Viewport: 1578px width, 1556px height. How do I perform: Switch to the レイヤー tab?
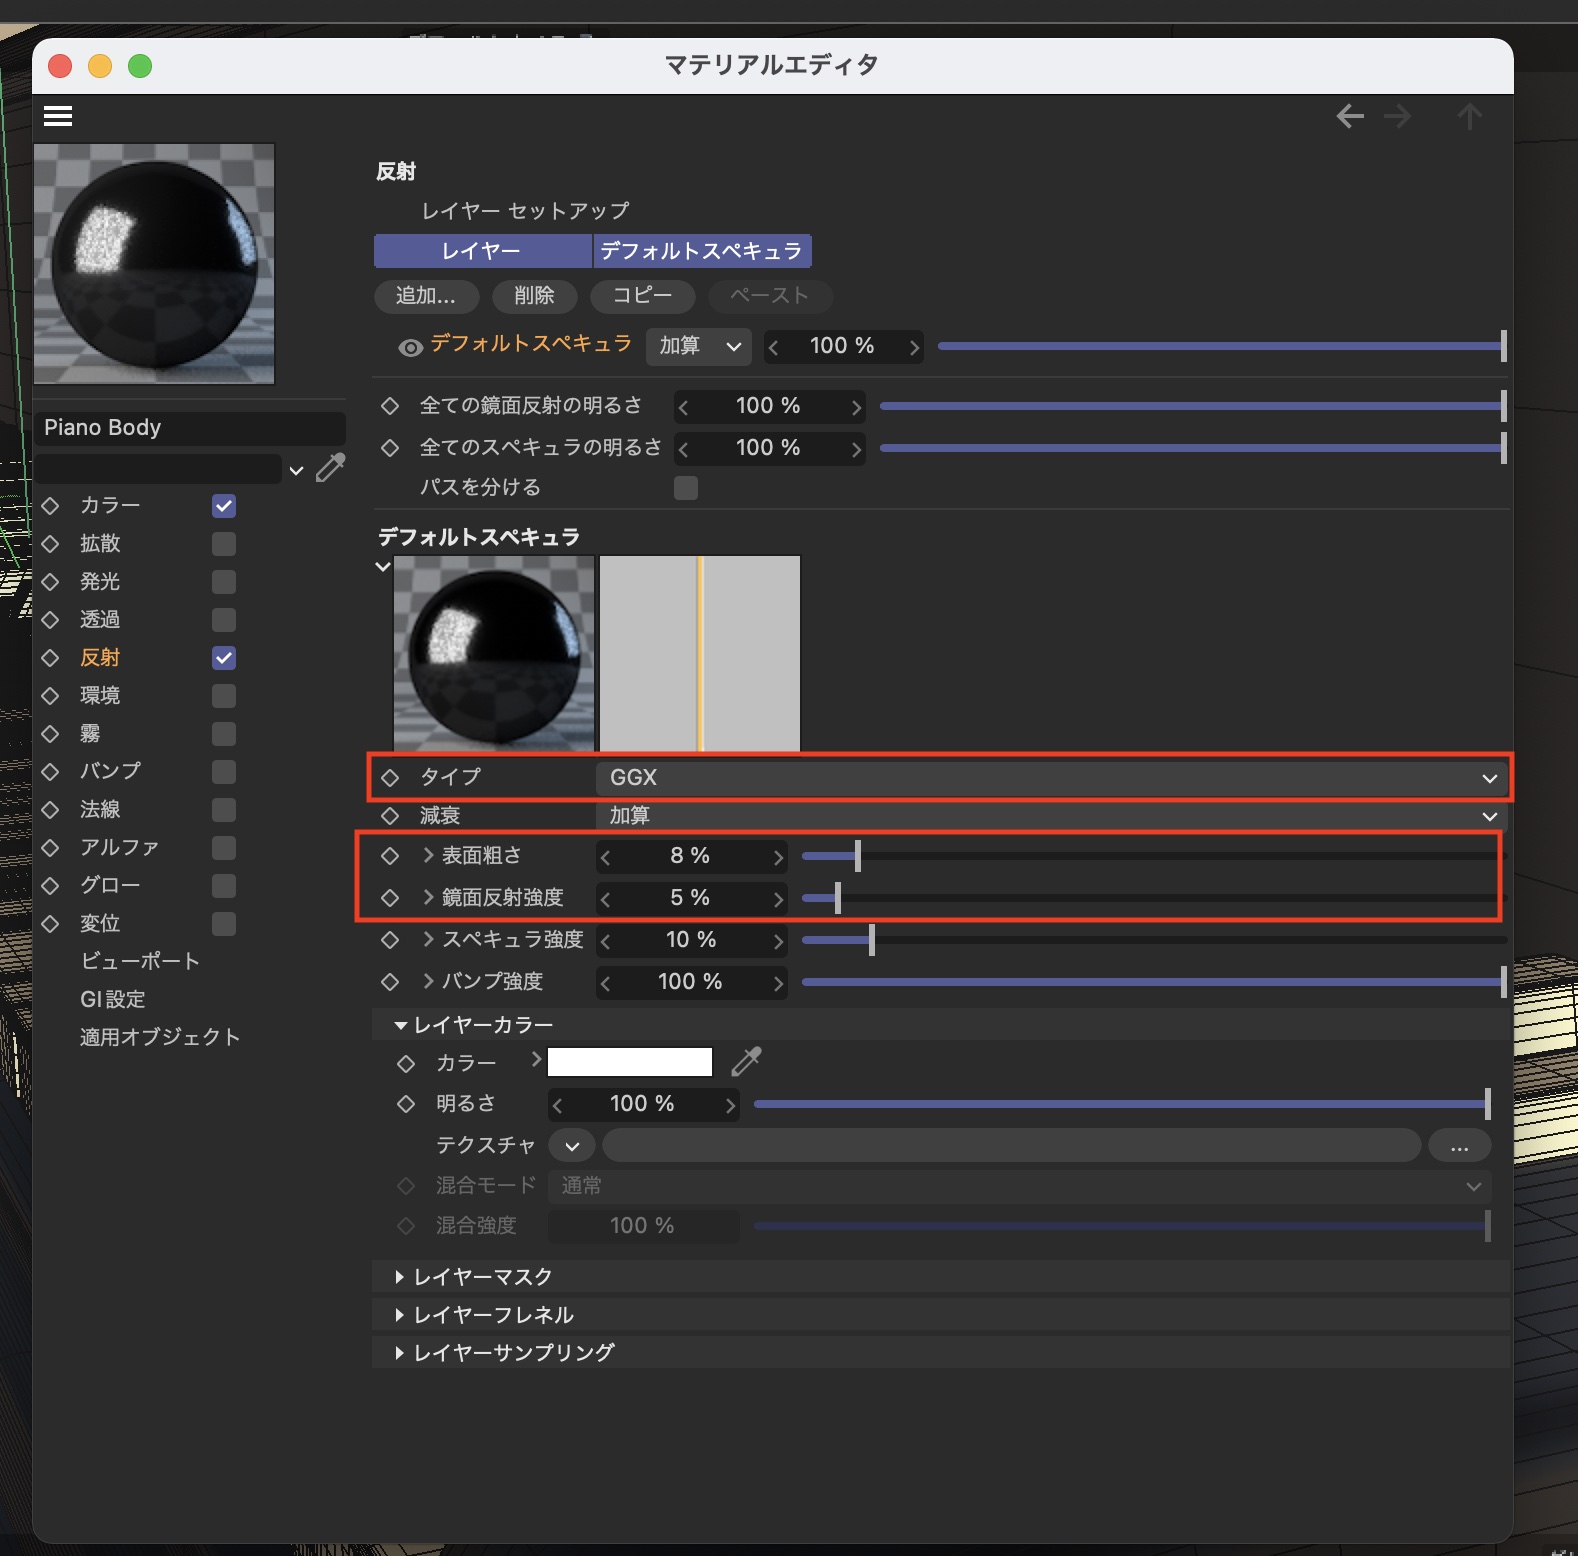pos(482,251)
